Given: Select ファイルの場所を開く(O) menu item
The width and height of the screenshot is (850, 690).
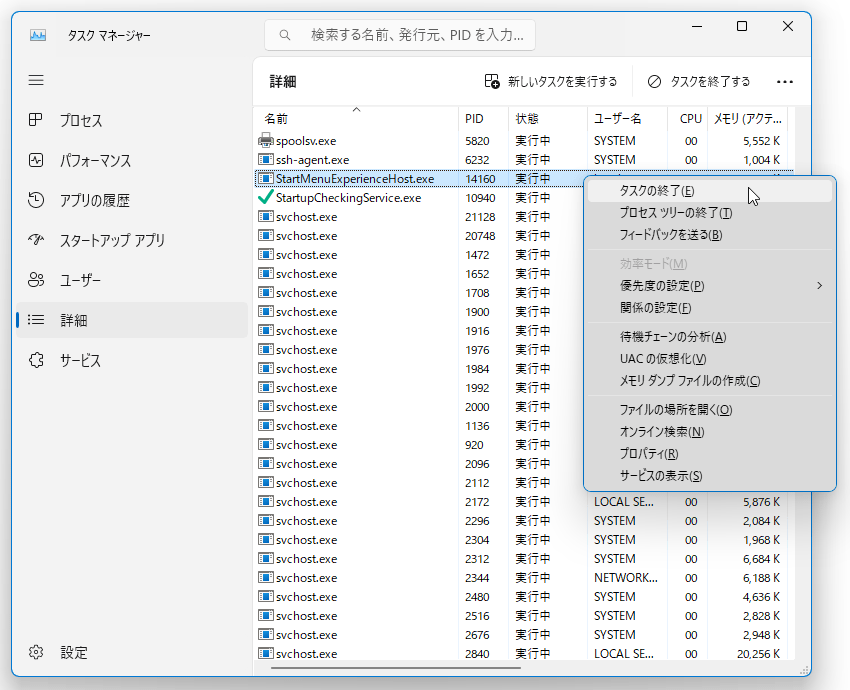Looking at the screenshot, I should (x=710, y=410).
